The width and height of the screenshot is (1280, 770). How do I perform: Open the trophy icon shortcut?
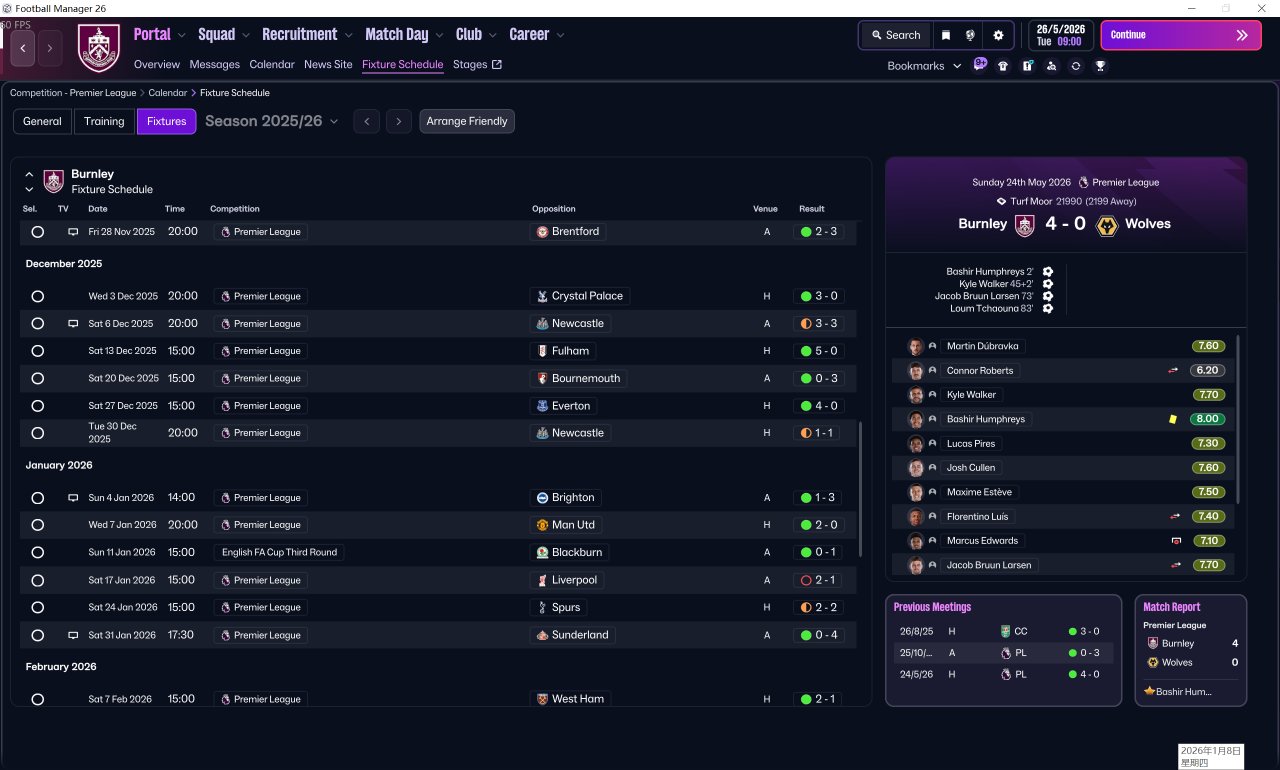(x=1100, y=66)
